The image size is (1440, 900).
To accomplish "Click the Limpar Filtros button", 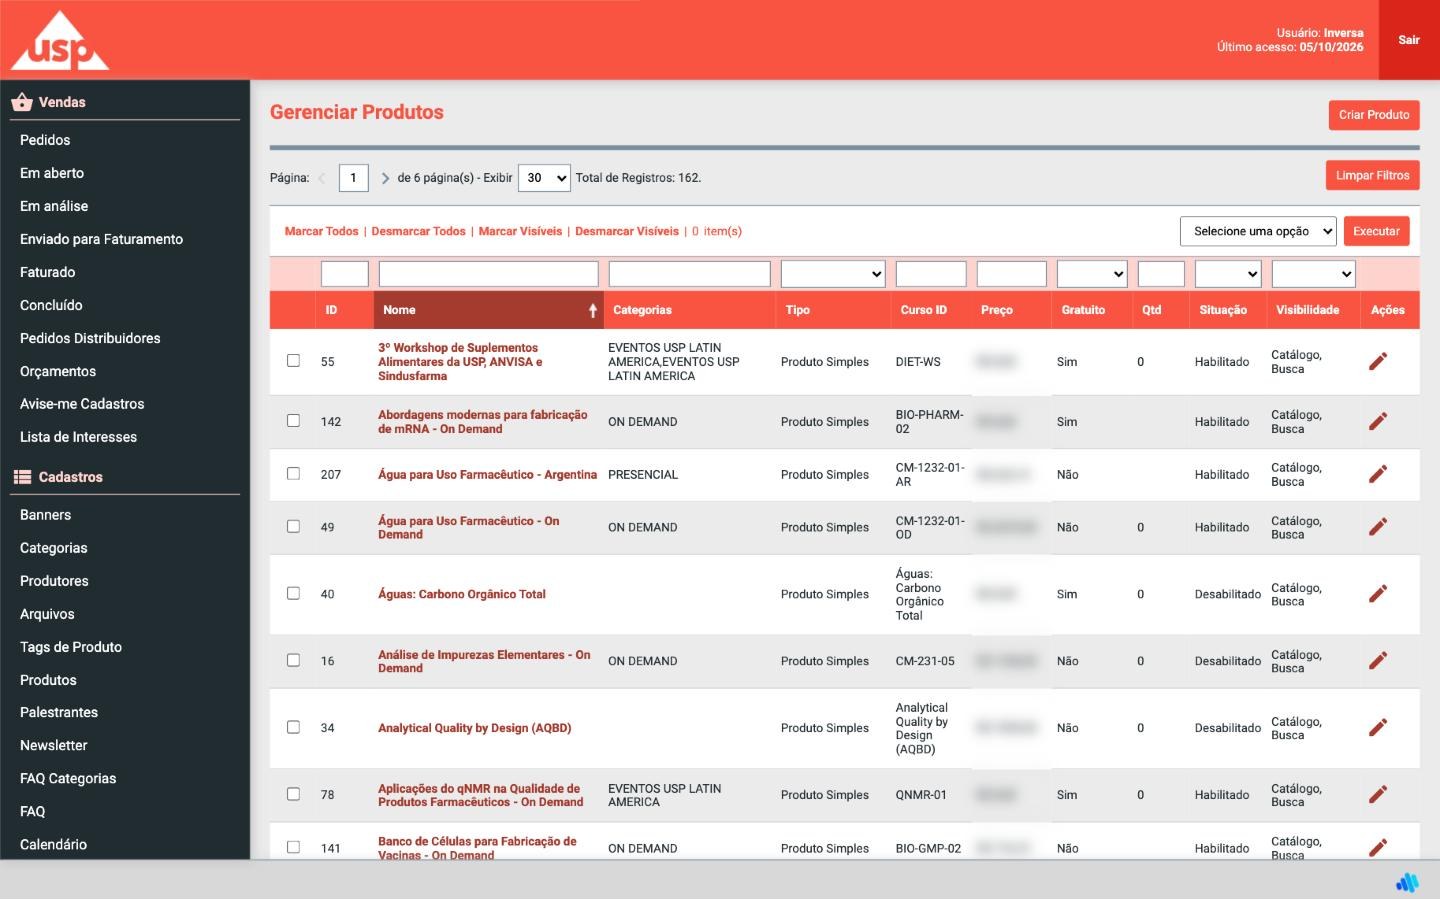I will click(1372, 176).
